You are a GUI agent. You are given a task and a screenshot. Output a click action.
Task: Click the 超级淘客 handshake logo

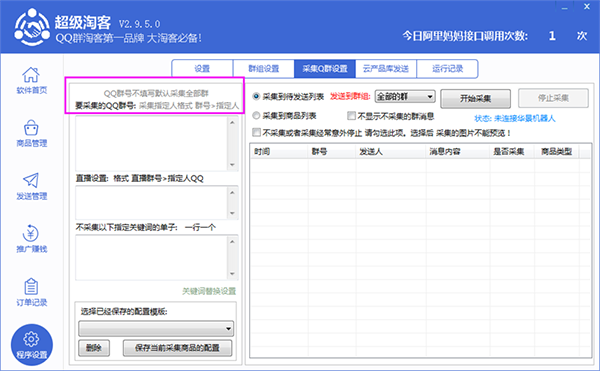[x=32, y=27]
